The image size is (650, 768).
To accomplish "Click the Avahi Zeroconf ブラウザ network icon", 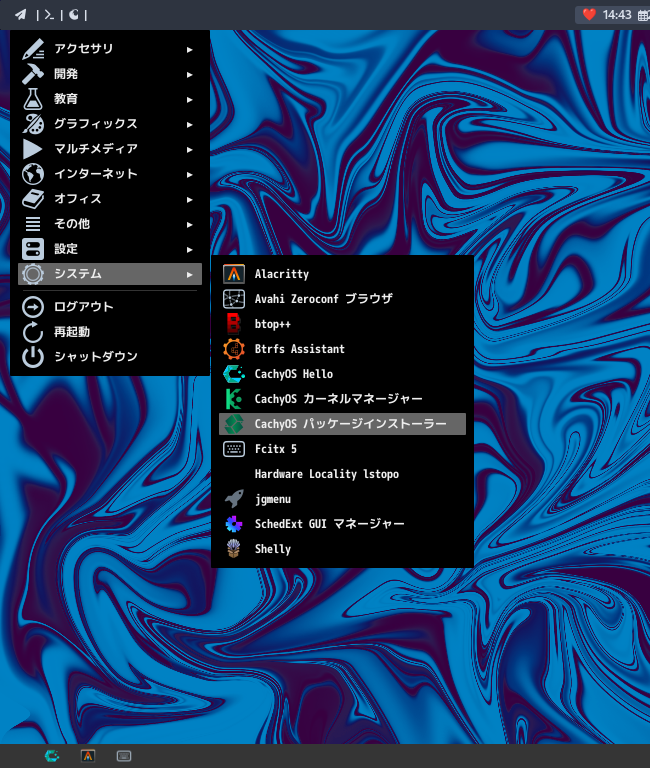I will [x=234, y=299].
